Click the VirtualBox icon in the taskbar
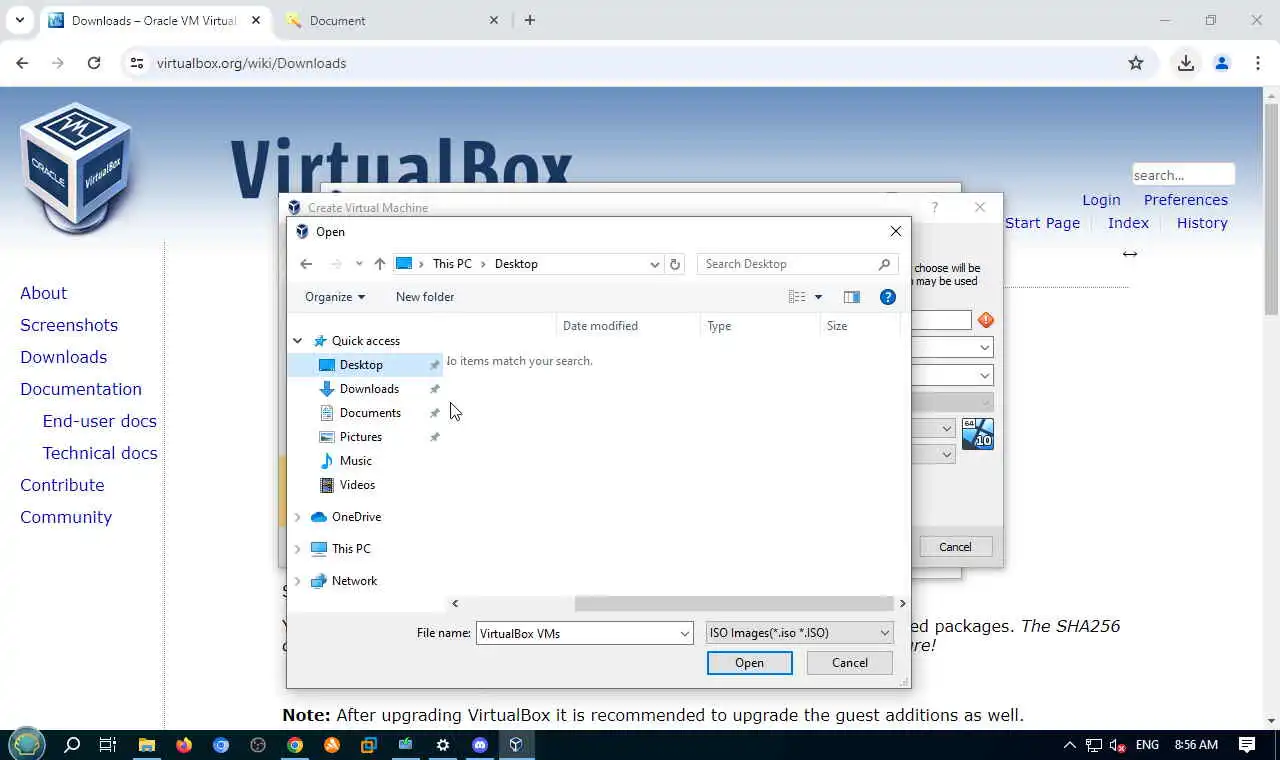This screenshot has width=1280, height=760. point(516,745)
